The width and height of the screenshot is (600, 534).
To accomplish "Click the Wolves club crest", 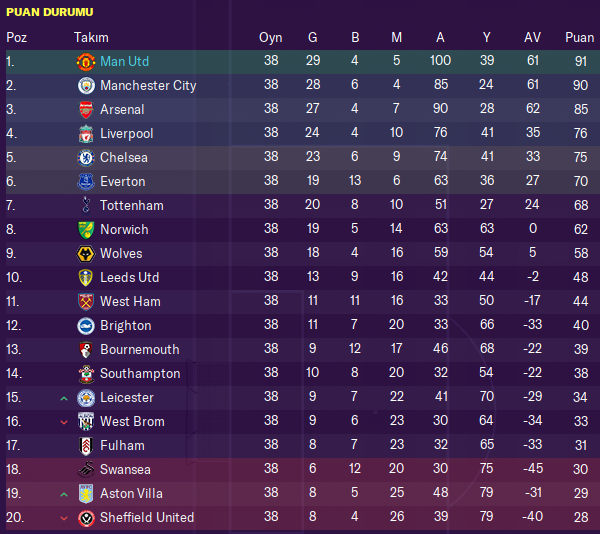I will [x=85, y=253].
